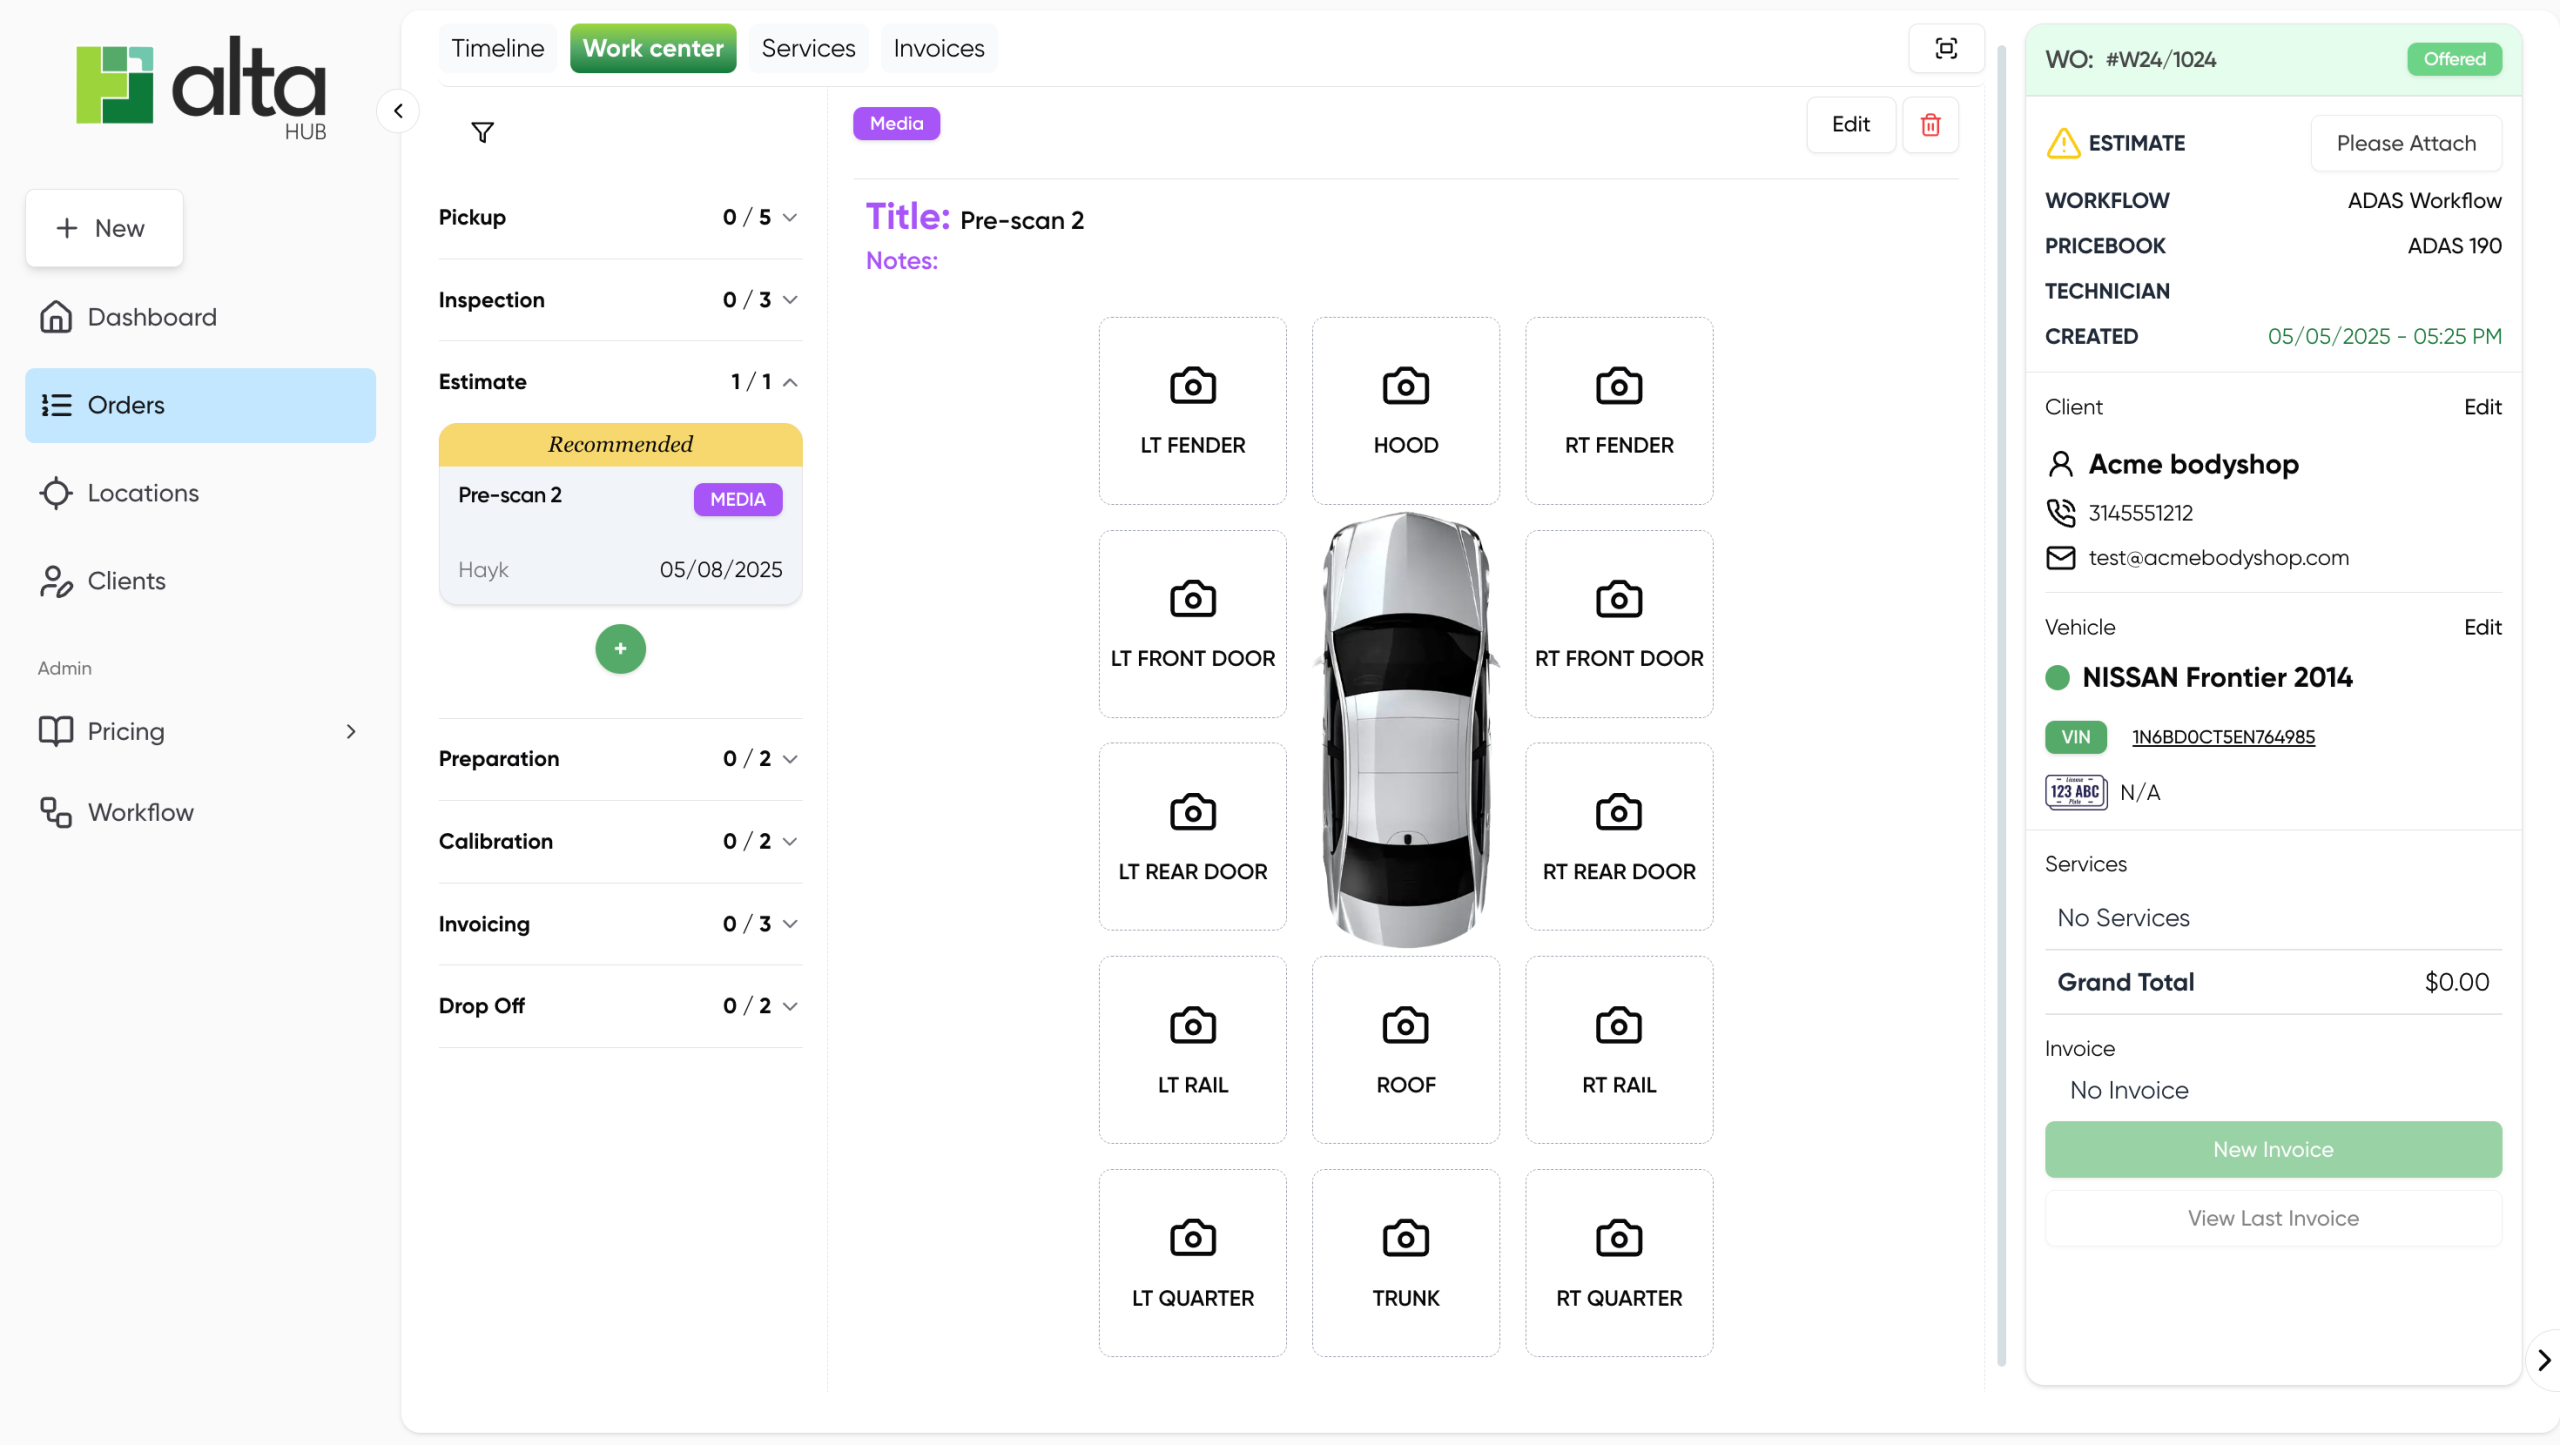Click the fullscreen scan icon button
The height and width of the screenshot is (1445, 2560).
[1945, 48]
